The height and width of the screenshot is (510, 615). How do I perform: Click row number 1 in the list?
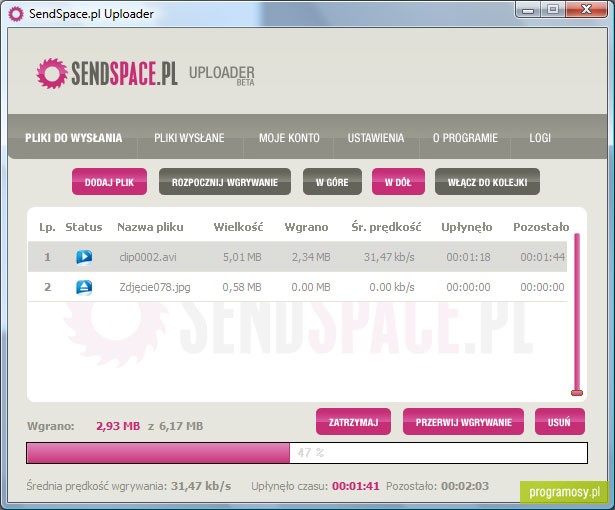pos(47,257)
